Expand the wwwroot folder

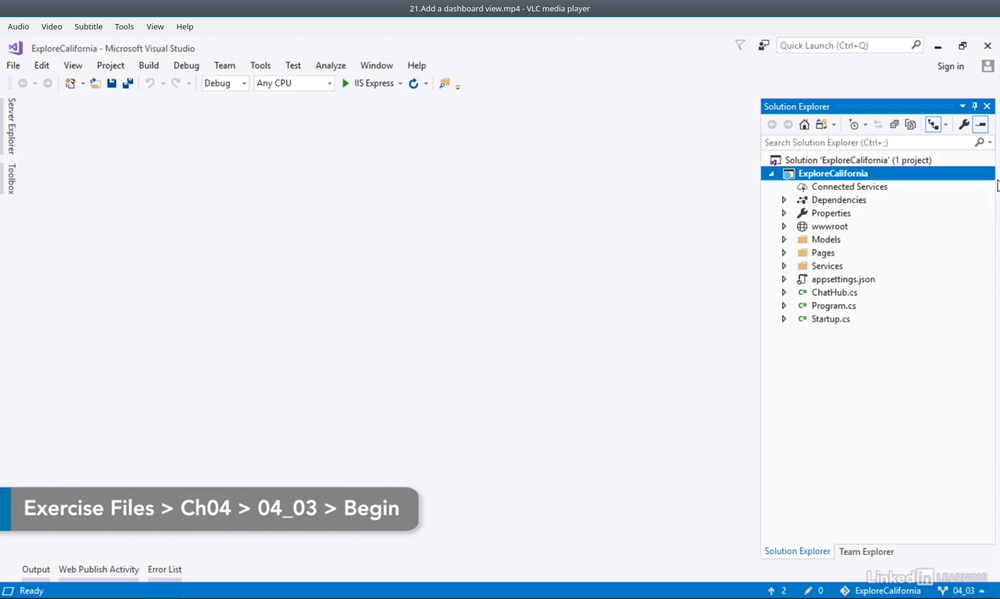tap(784, 226)
